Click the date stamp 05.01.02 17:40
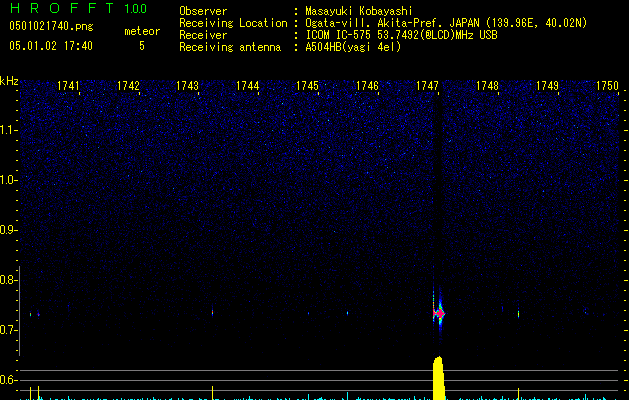This screenshot has width=629, height=400. (51, 46)
